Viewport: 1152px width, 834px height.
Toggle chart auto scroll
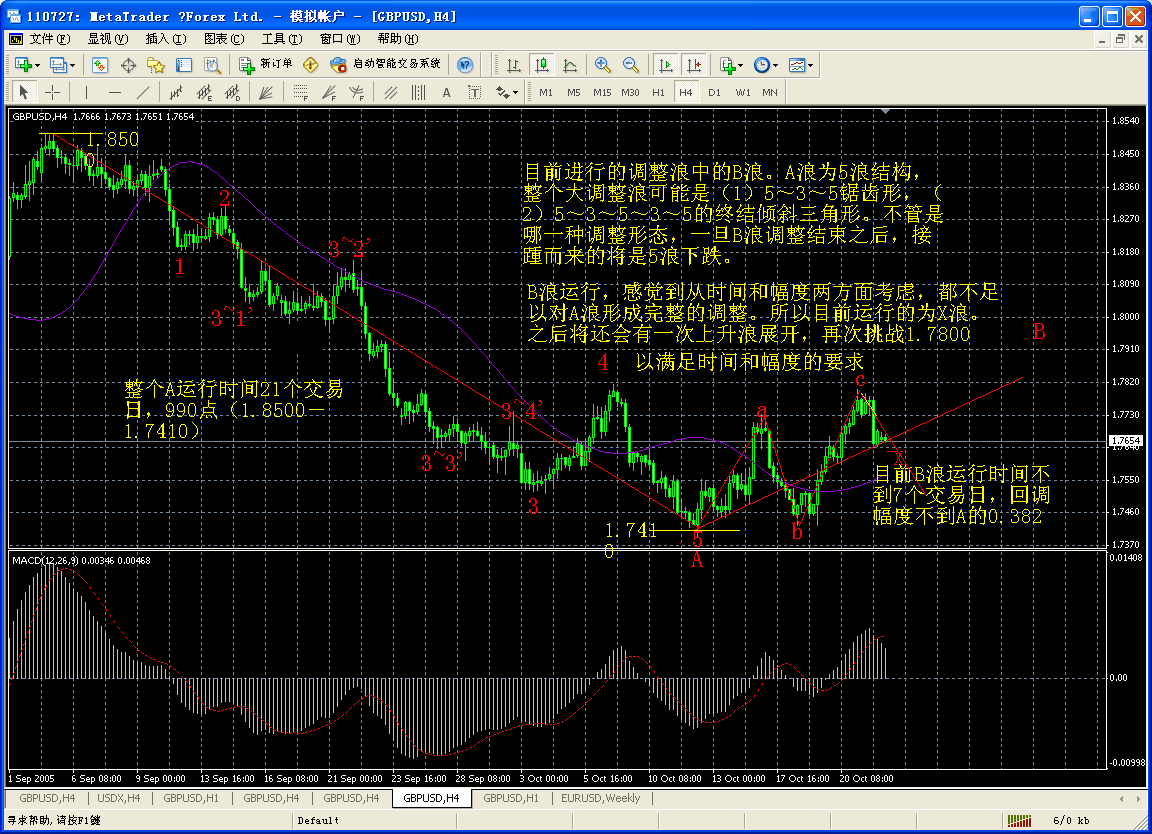click(666, 65)
